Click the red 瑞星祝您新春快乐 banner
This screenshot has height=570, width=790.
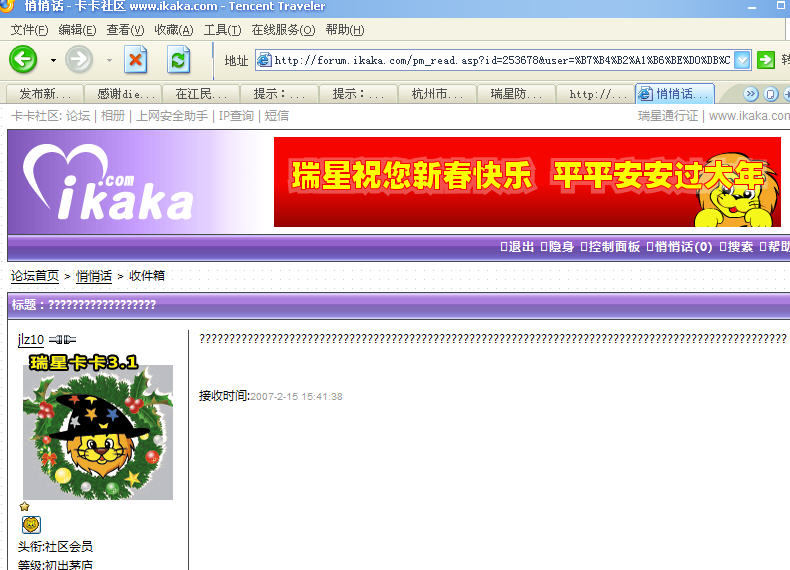tap(527, 182)
